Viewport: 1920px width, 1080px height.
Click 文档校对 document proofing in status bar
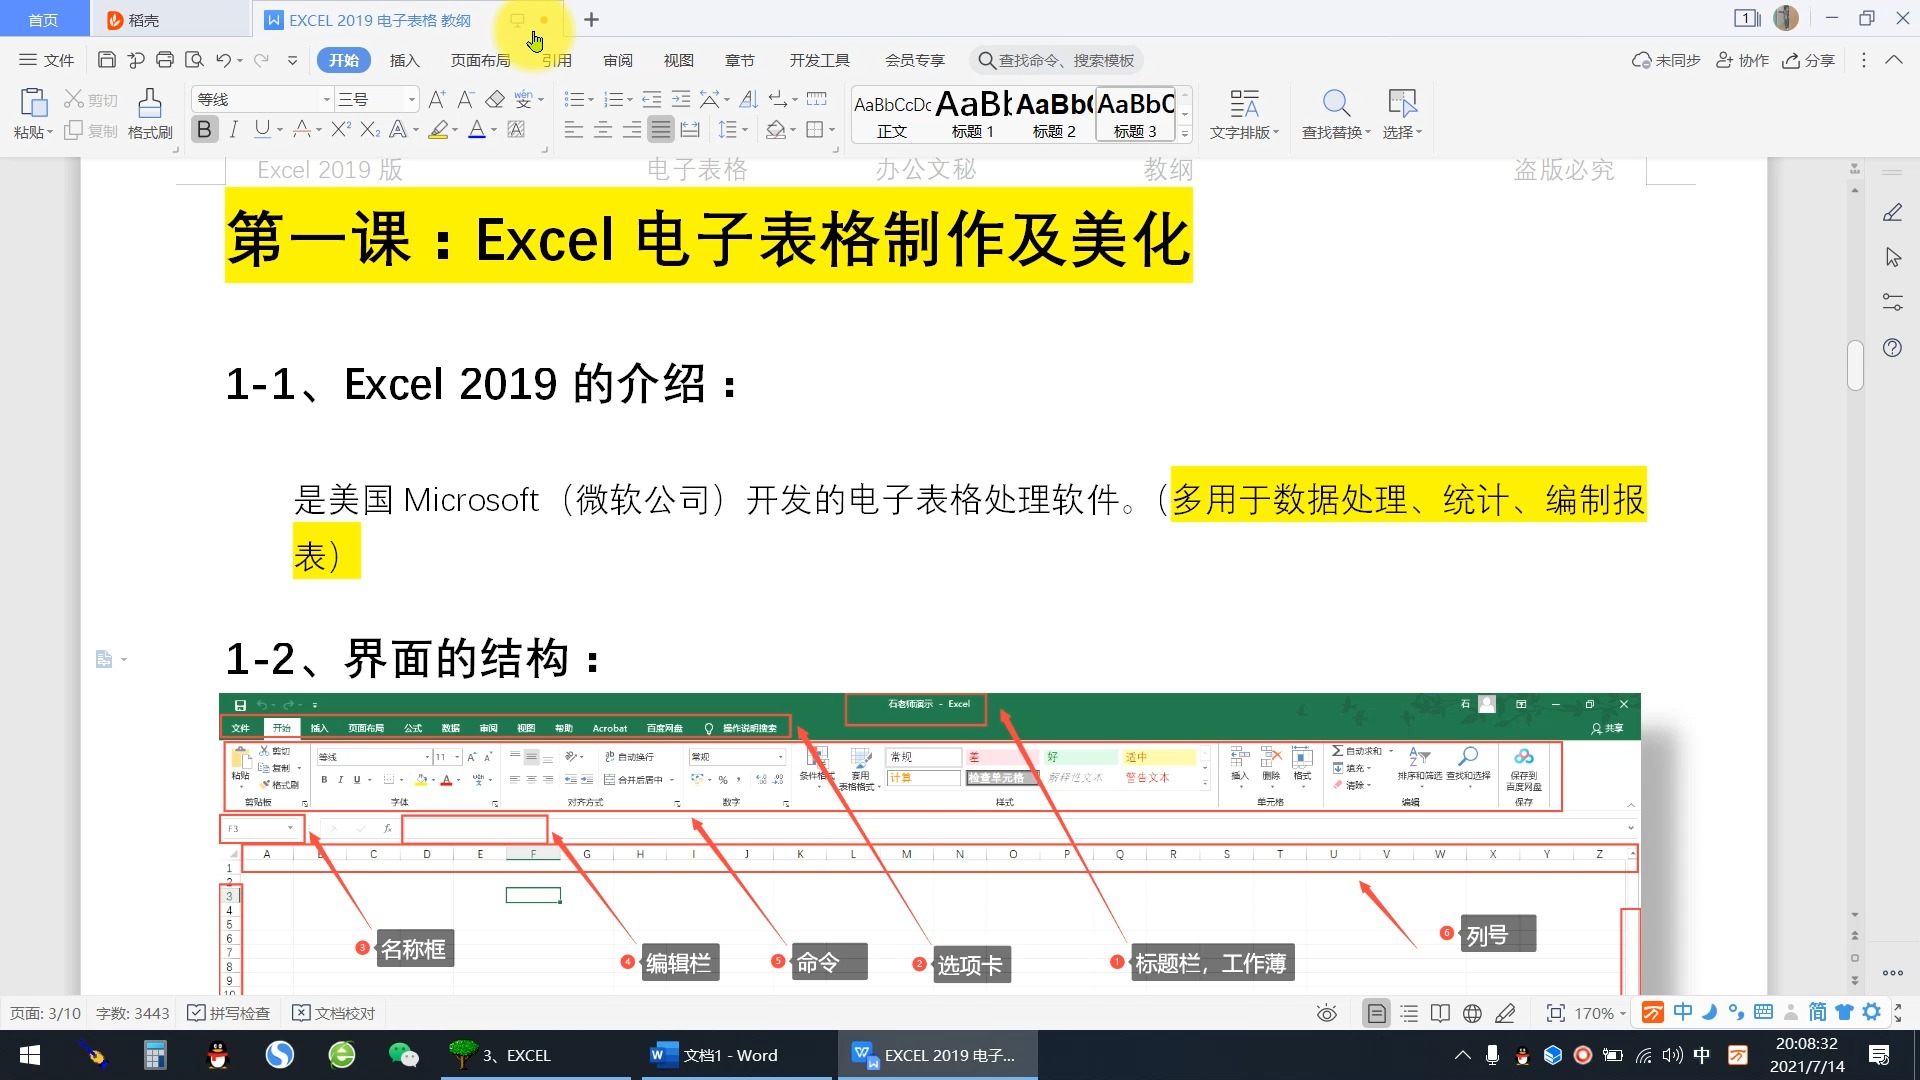(333, 1014)
